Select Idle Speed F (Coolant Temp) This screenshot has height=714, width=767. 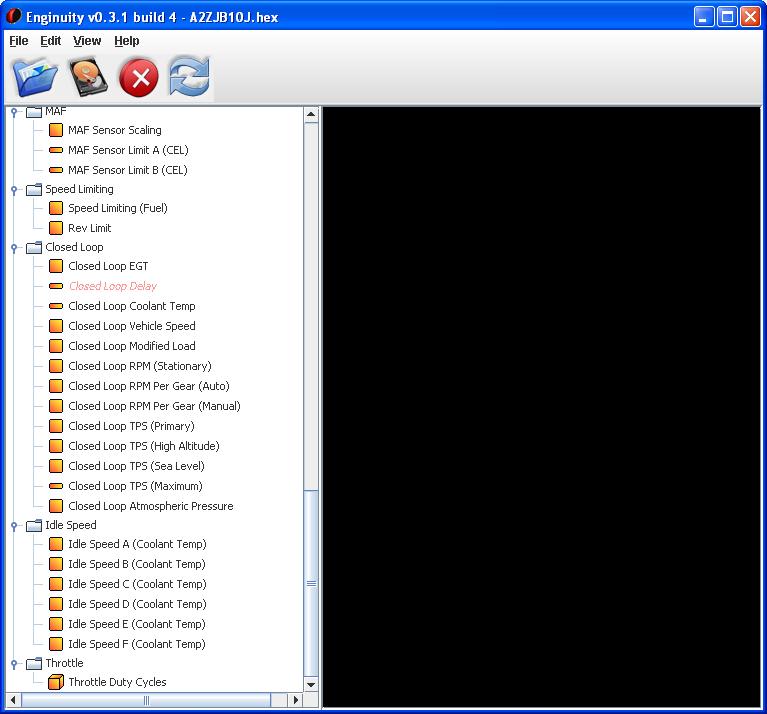(137, 644)
